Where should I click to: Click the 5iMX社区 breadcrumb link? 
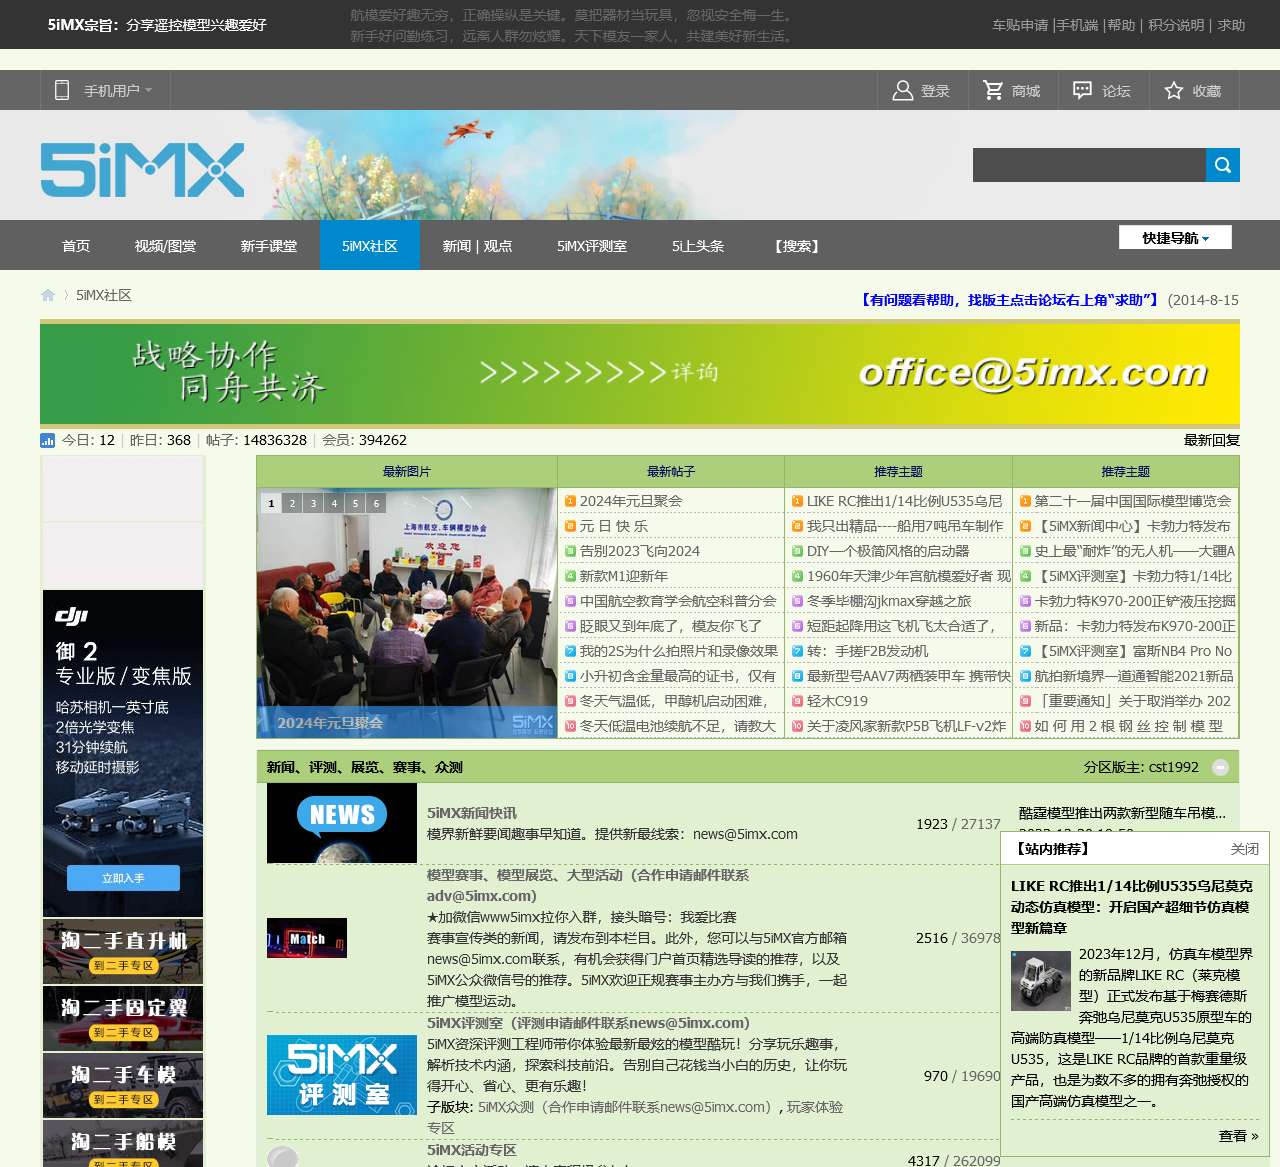pos(104,295)
